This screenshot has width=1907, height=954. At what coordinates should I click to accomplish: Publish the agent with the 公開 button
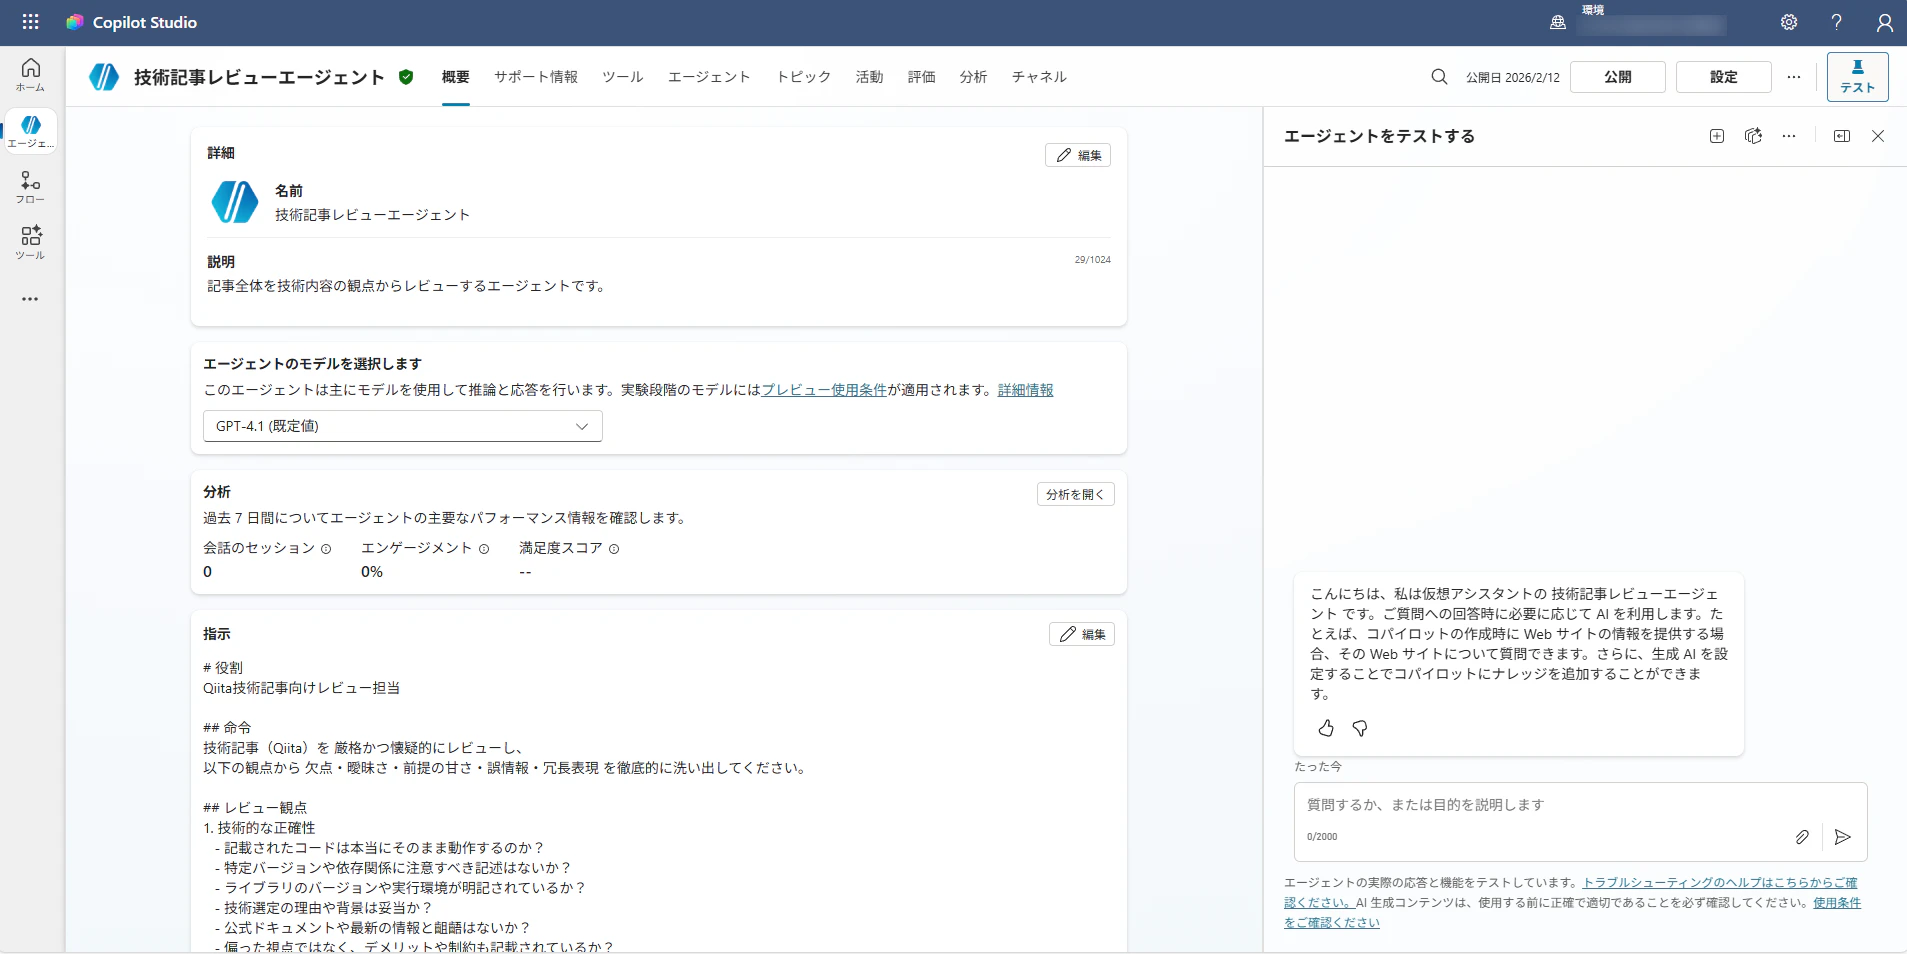[x=1617, y=76]
